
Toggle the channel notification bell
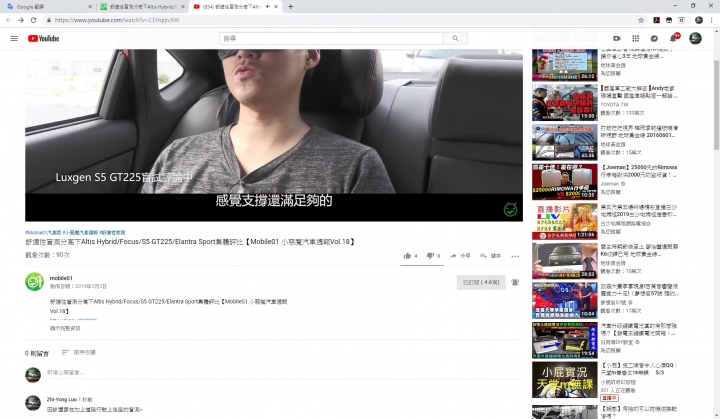(x=515, y=283)
